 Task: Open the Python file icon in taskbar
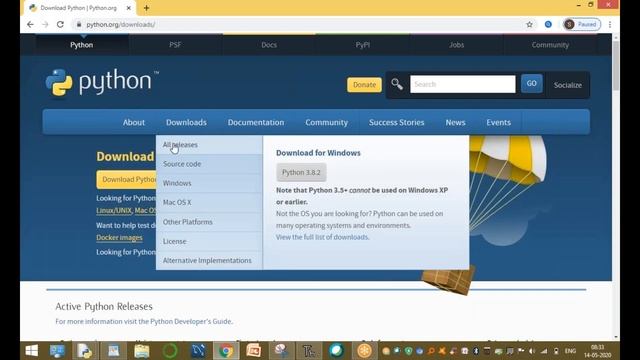point(85,351)
